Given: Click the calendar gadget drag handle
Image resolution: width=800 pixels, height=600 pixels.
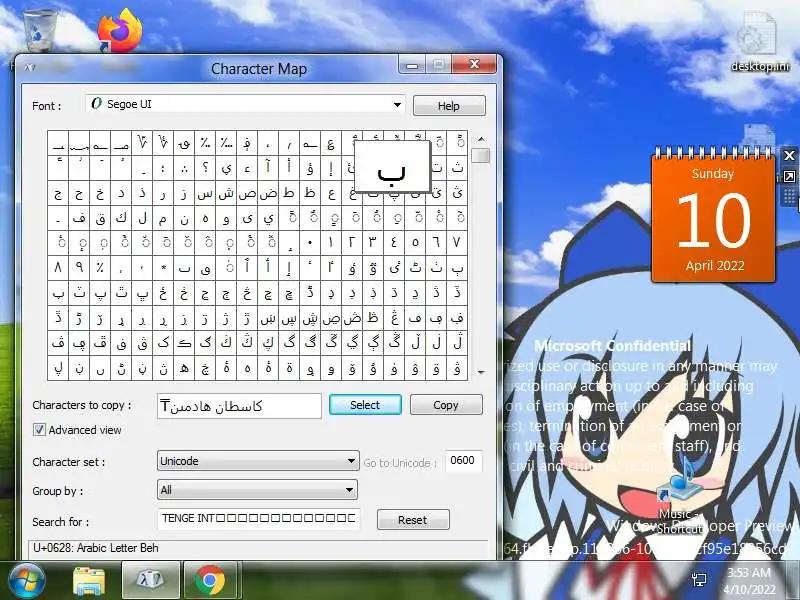Looking at the screenshot, I should (789, 196).
